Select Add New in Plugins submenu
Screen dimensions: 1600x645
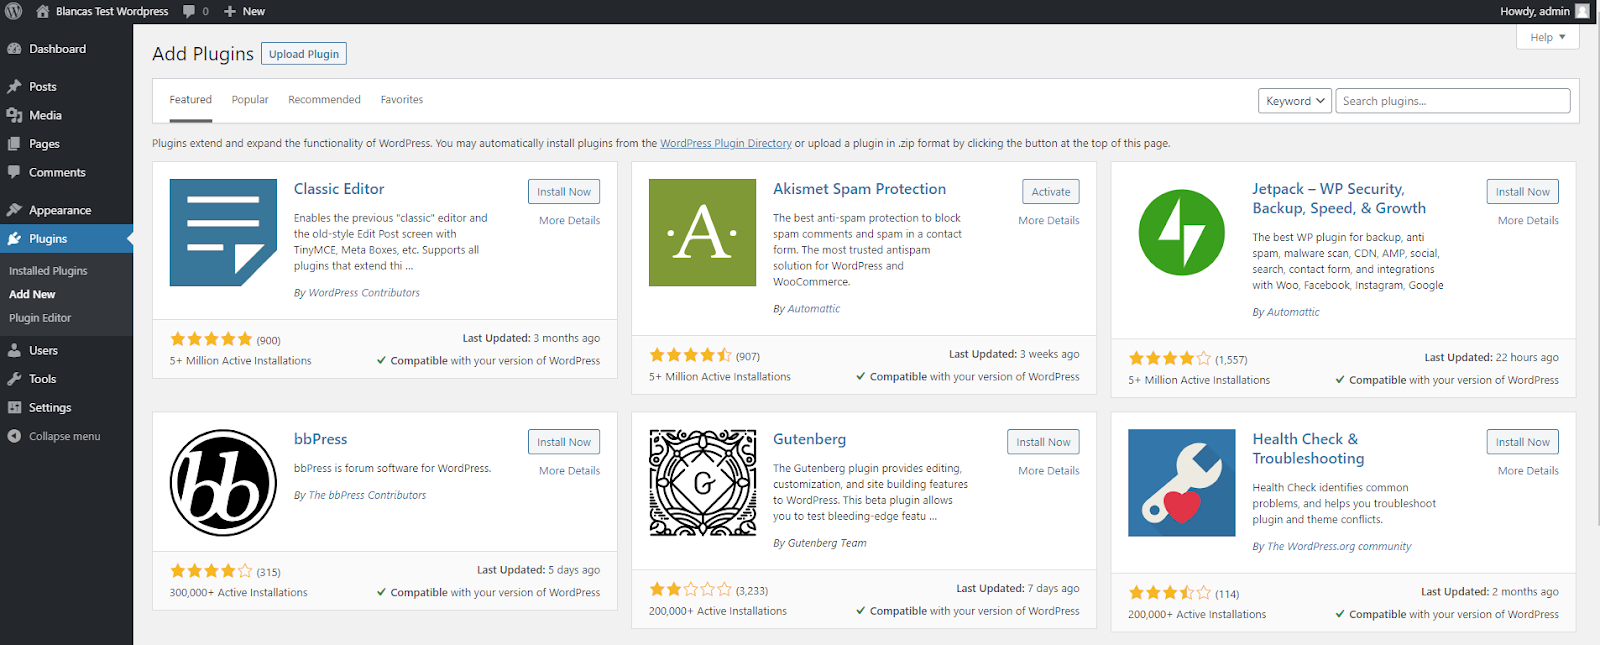point(32,295)
